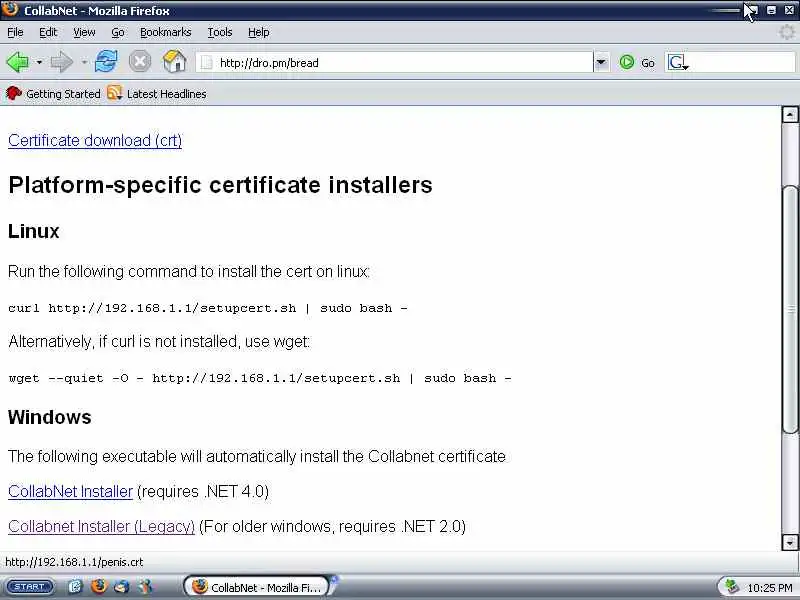Click the system tray network icon

pos(732,587)
